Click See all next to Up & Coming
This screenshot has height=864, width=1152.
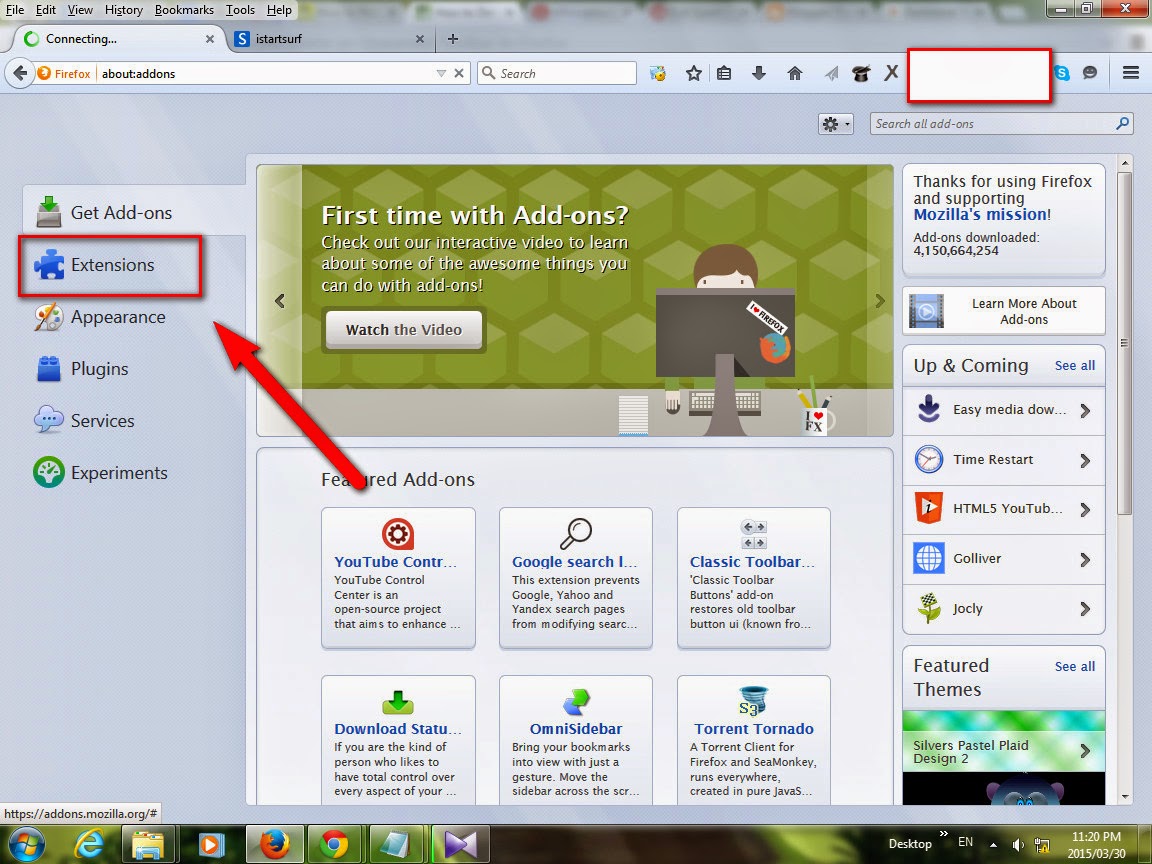(1075, 366)
